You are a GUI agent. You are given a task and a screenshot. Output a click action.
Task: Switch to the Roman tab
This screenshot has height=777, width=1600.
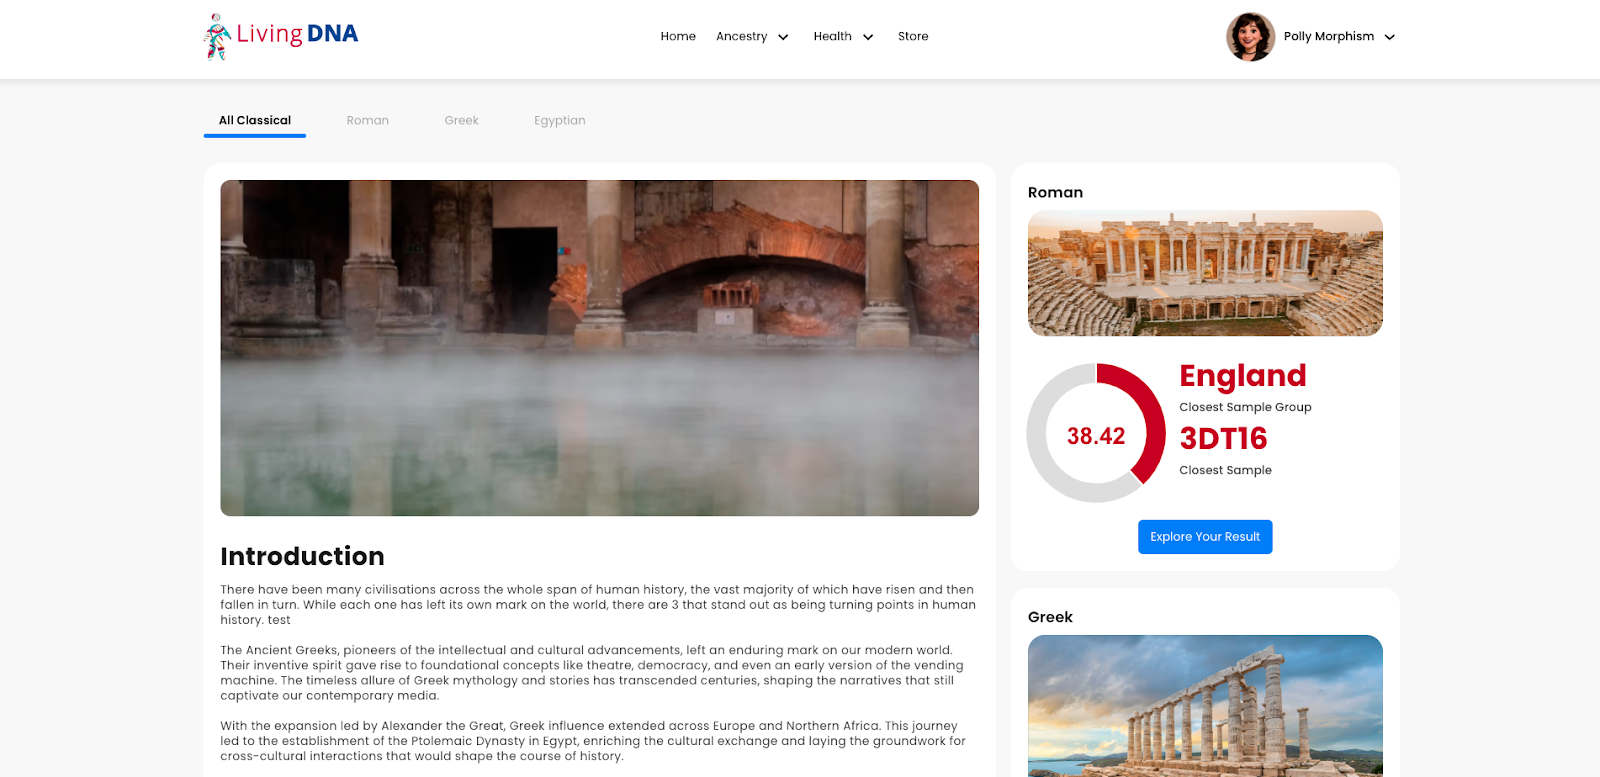click(x=368, y=121)
